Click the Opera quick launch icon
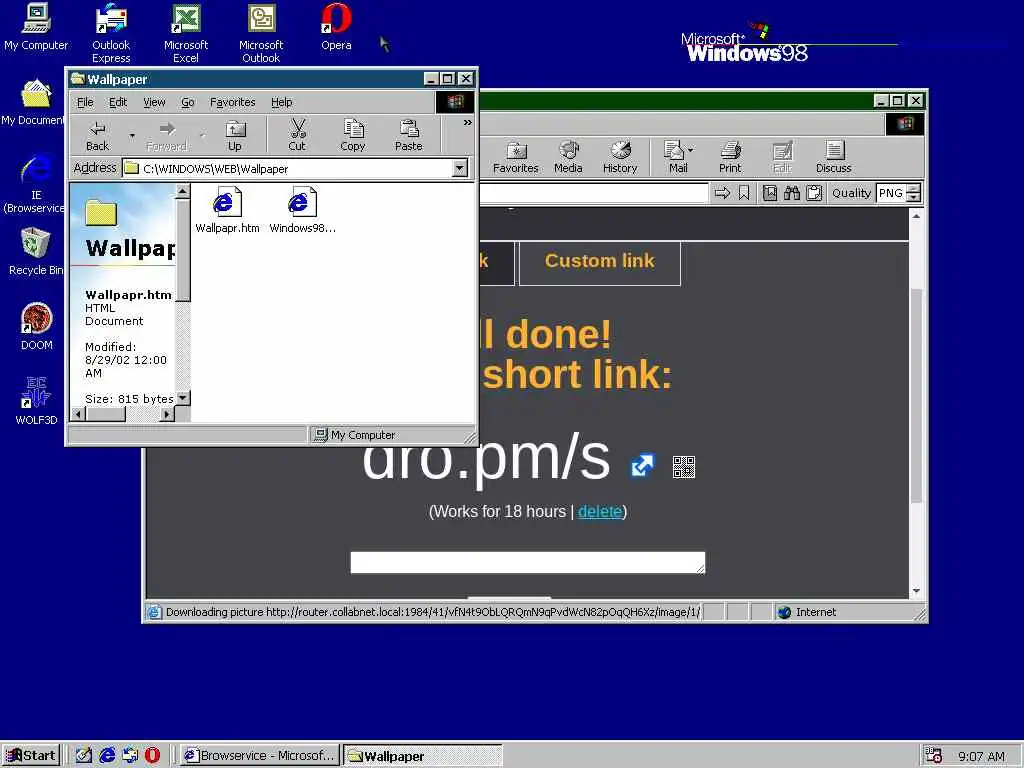The image size is (1024, 768). tap(153, 756)
